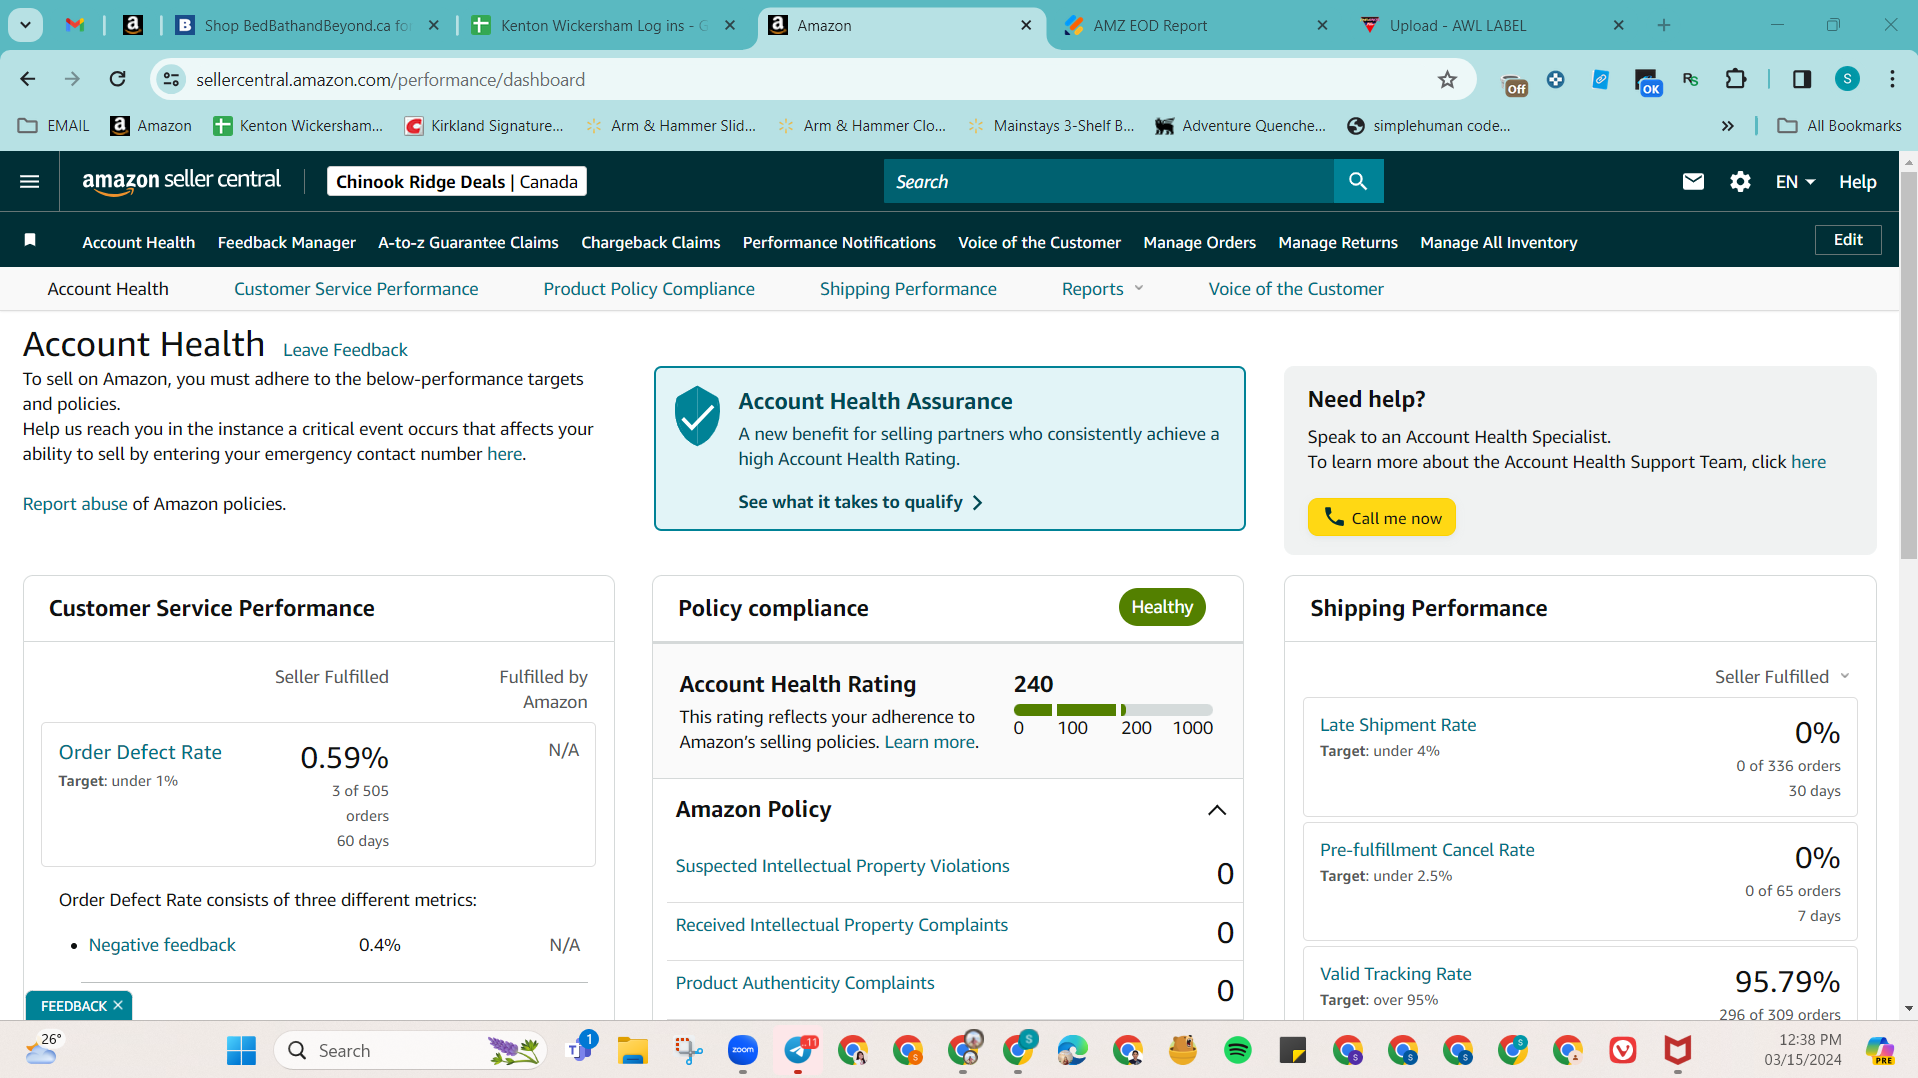The image size is (1918, 1078).
Task: Open the Seller Fulfilled shipping dropdown
Action: (1782, 677)
